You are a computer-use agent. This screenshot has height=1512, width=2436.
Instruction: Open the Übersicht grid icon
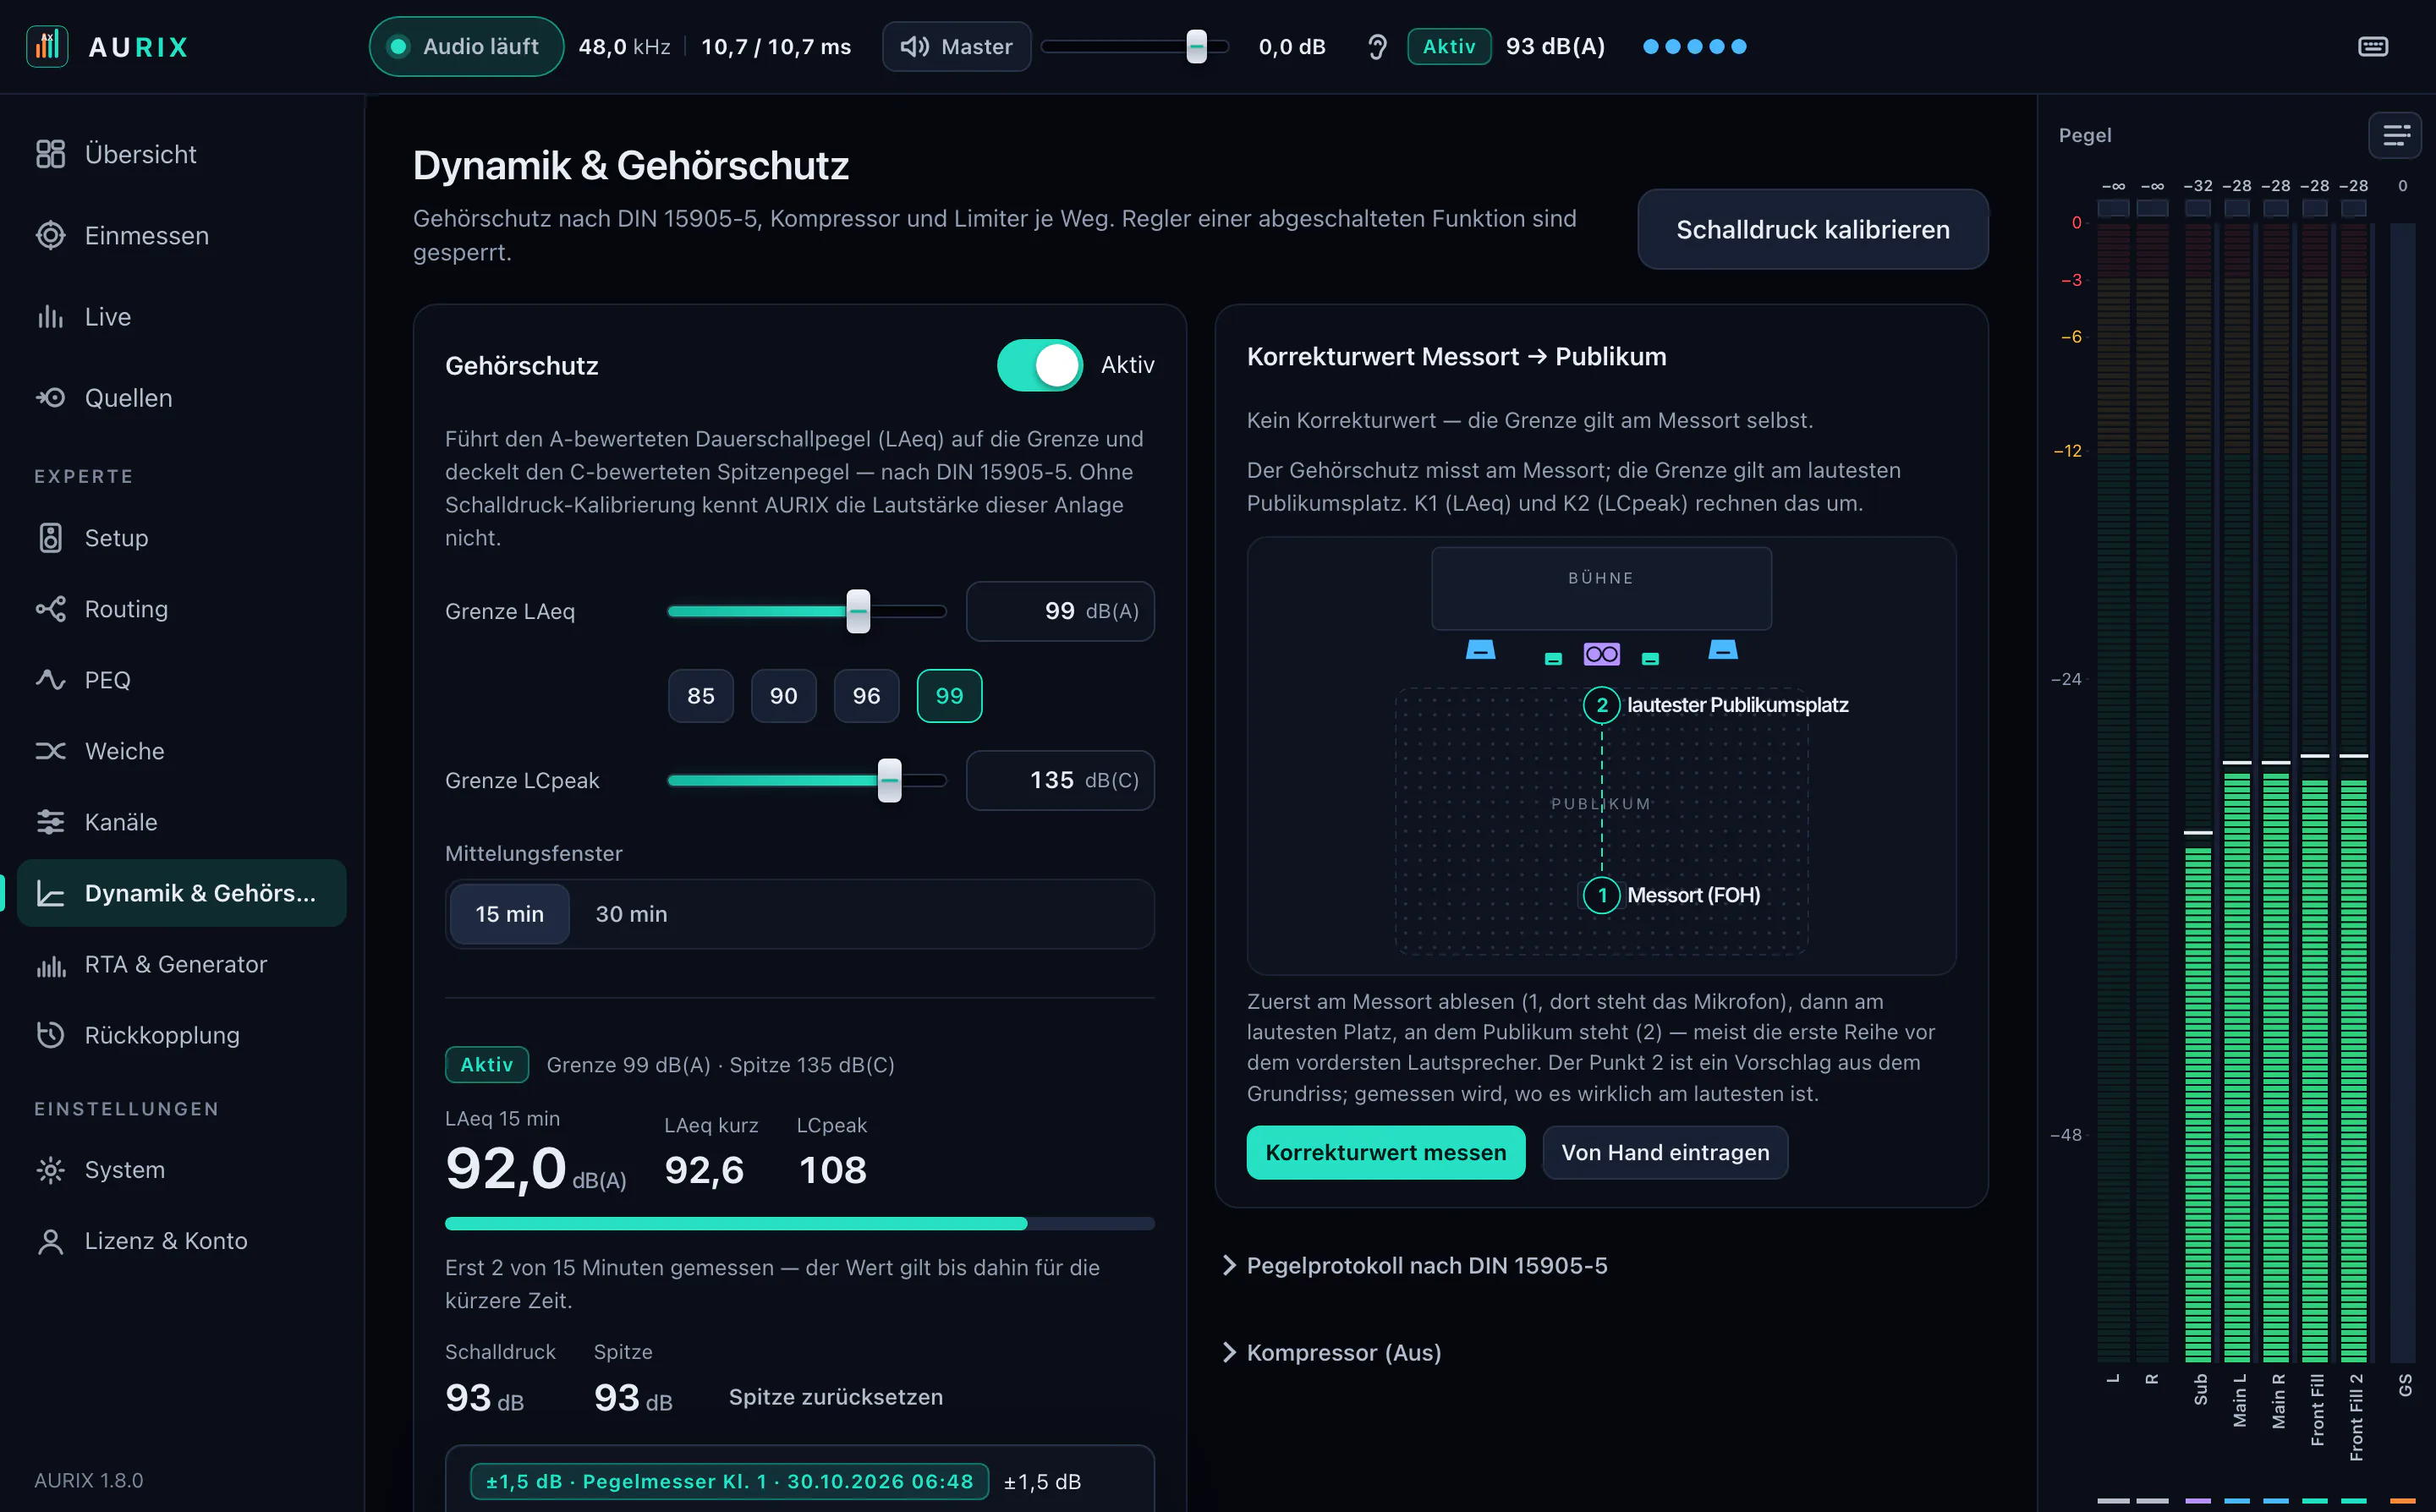coord(50,154)
